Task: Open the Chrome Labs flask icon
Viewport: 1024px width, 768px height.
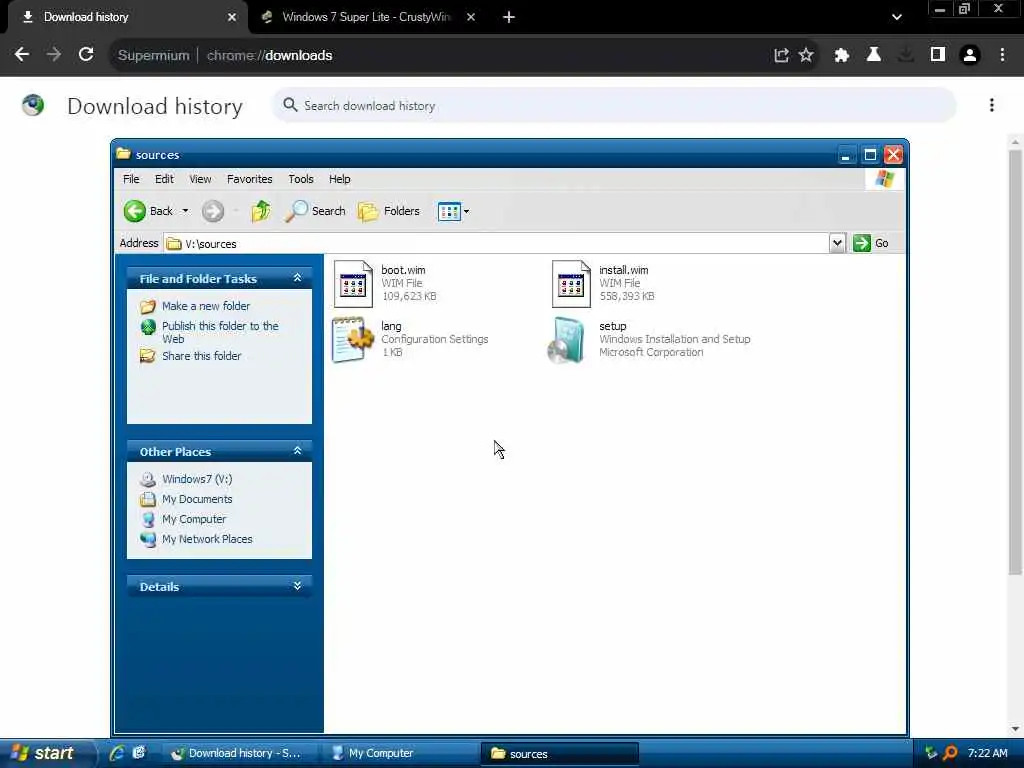Action: click(x=874, y=55)
